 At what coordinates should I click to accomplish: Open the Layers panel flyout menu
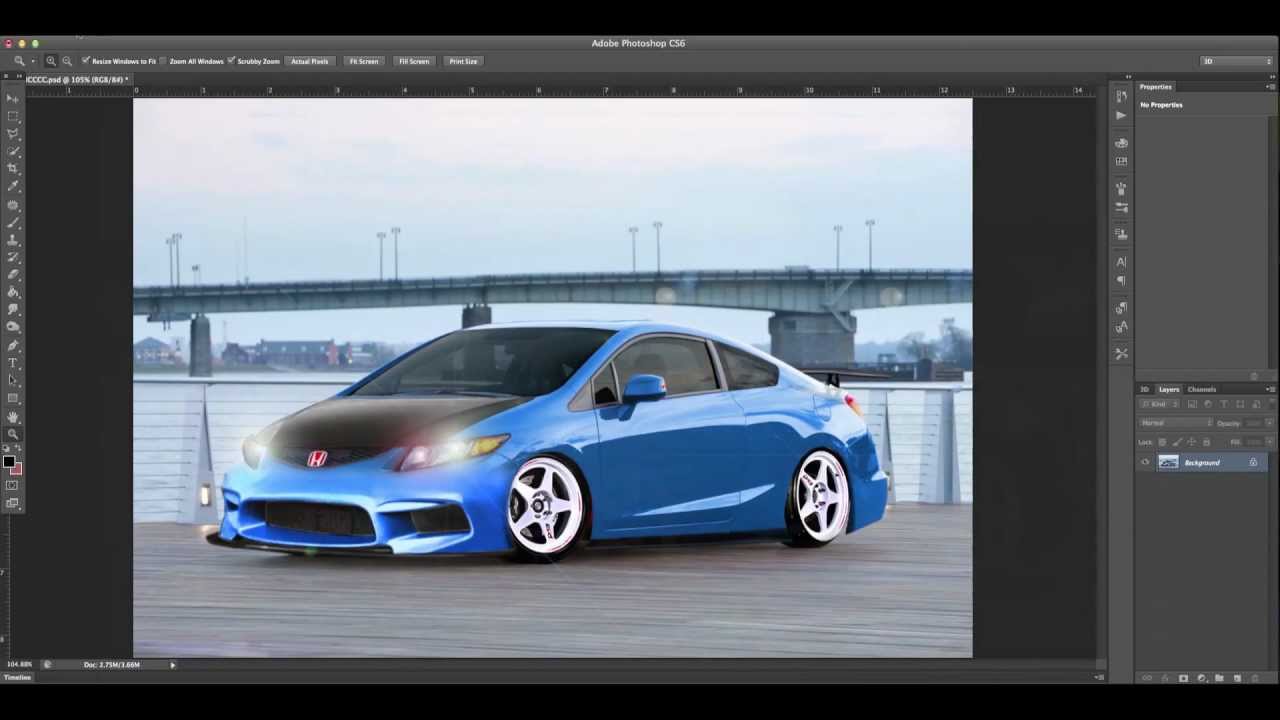click(1271, 389)
